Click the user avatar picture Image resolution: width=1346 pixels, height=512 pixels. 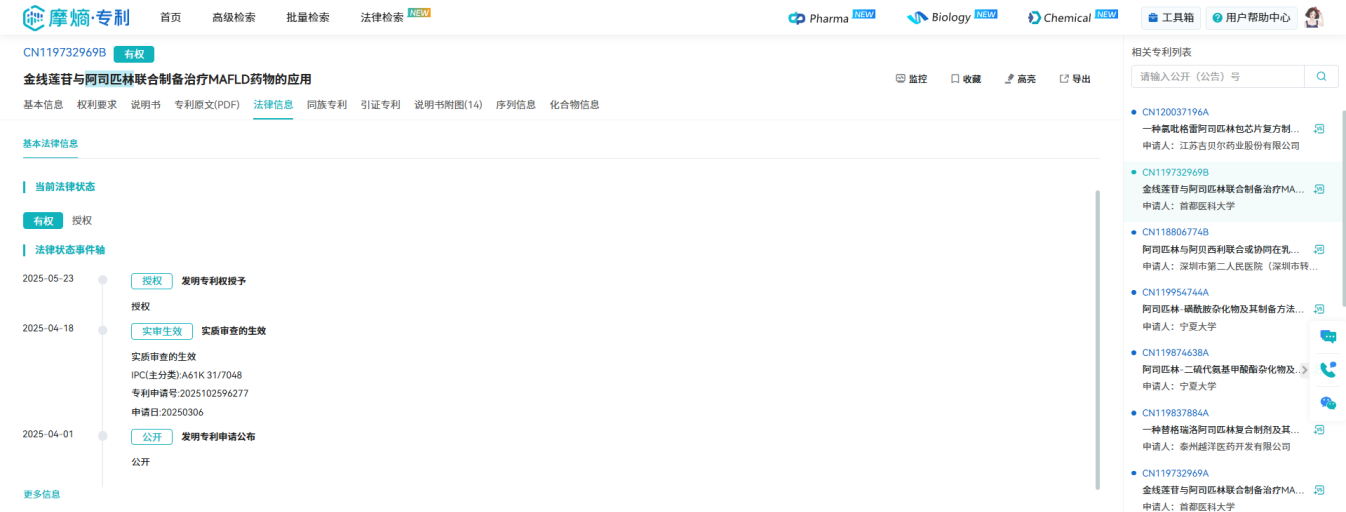pyautogui.click(x=1313, y=17)
